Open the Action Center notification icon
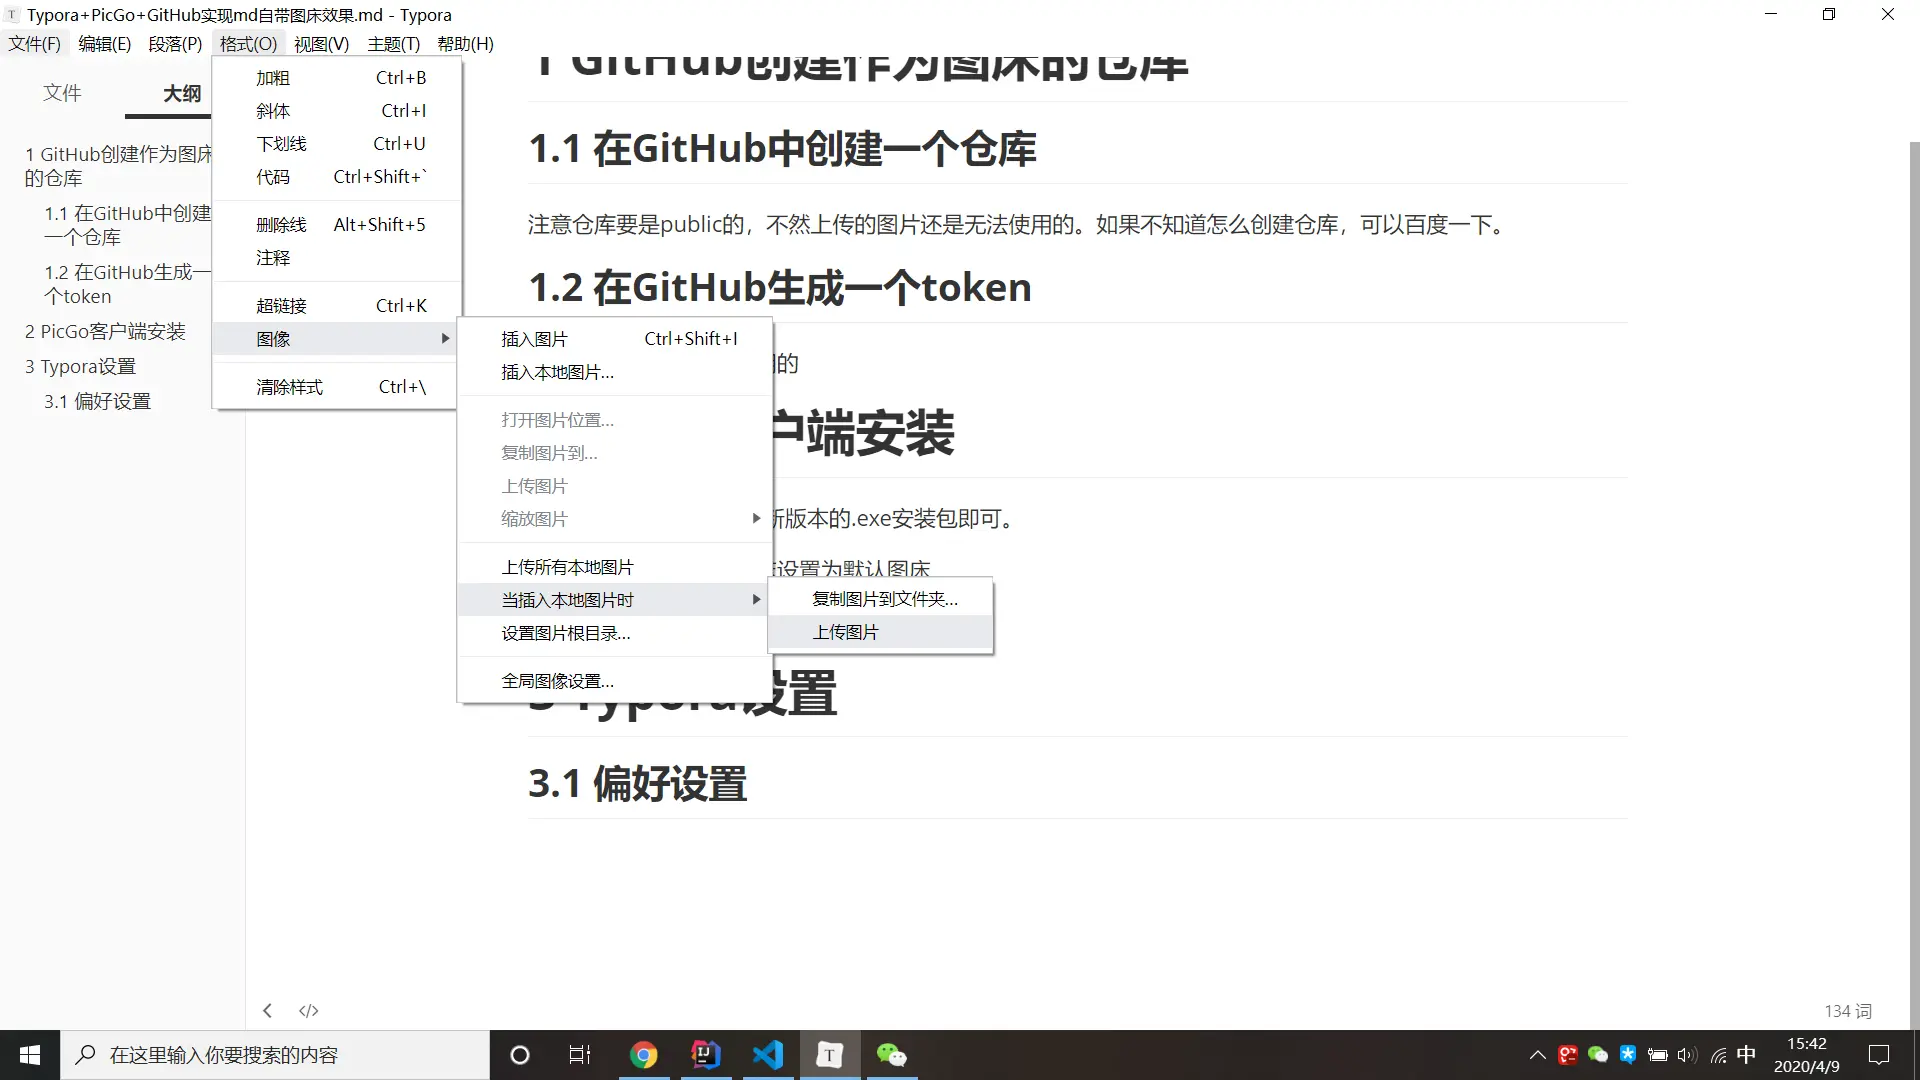1920x1080 pixels. [x=1879, y=1055]
